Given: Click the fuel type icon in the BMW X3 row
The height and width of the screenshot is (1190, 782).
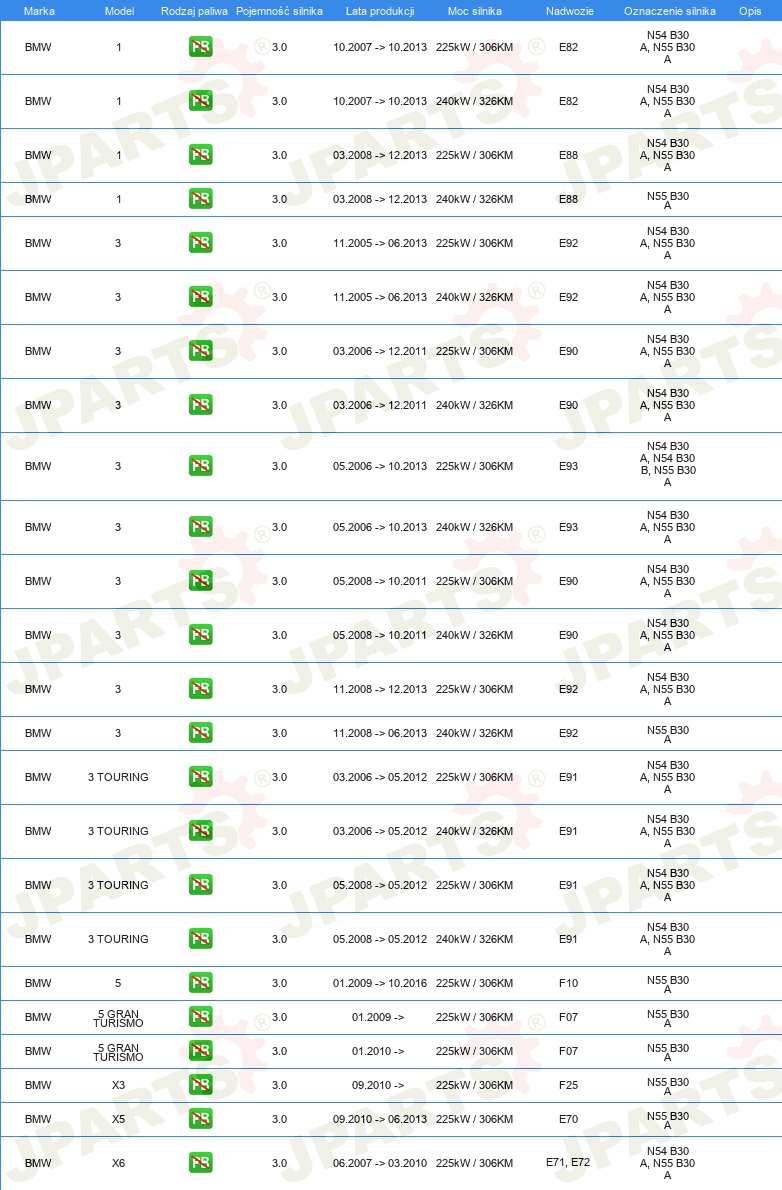Looking at the screenshot, I should coord(200,1085).
